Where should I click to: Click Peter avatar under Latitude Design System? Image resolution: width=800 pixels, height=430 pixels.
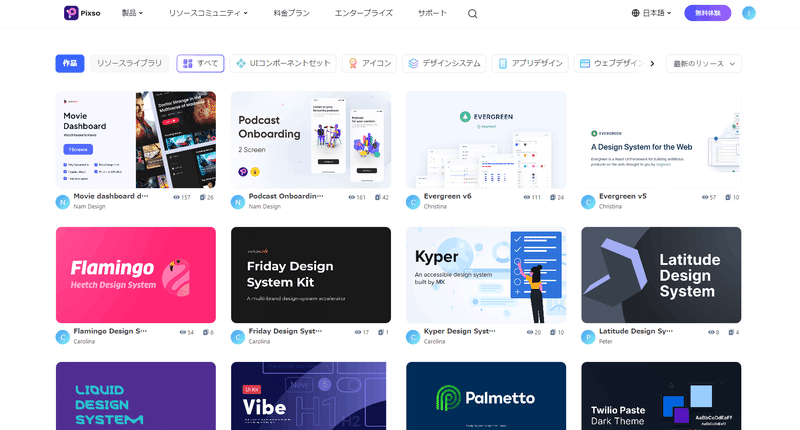tap(588, 337)
